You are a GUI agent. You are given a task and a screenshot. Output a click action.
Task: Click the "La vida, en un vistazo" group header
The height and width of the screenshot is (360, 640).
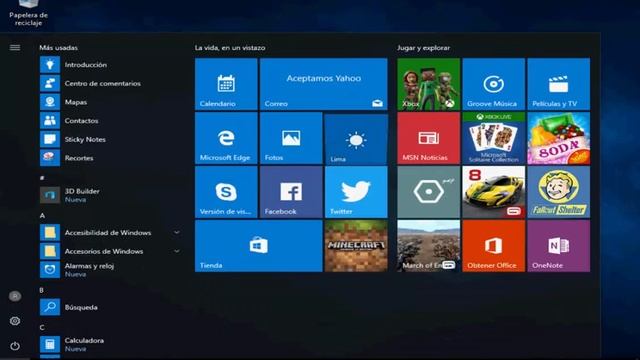coord(230,48)
